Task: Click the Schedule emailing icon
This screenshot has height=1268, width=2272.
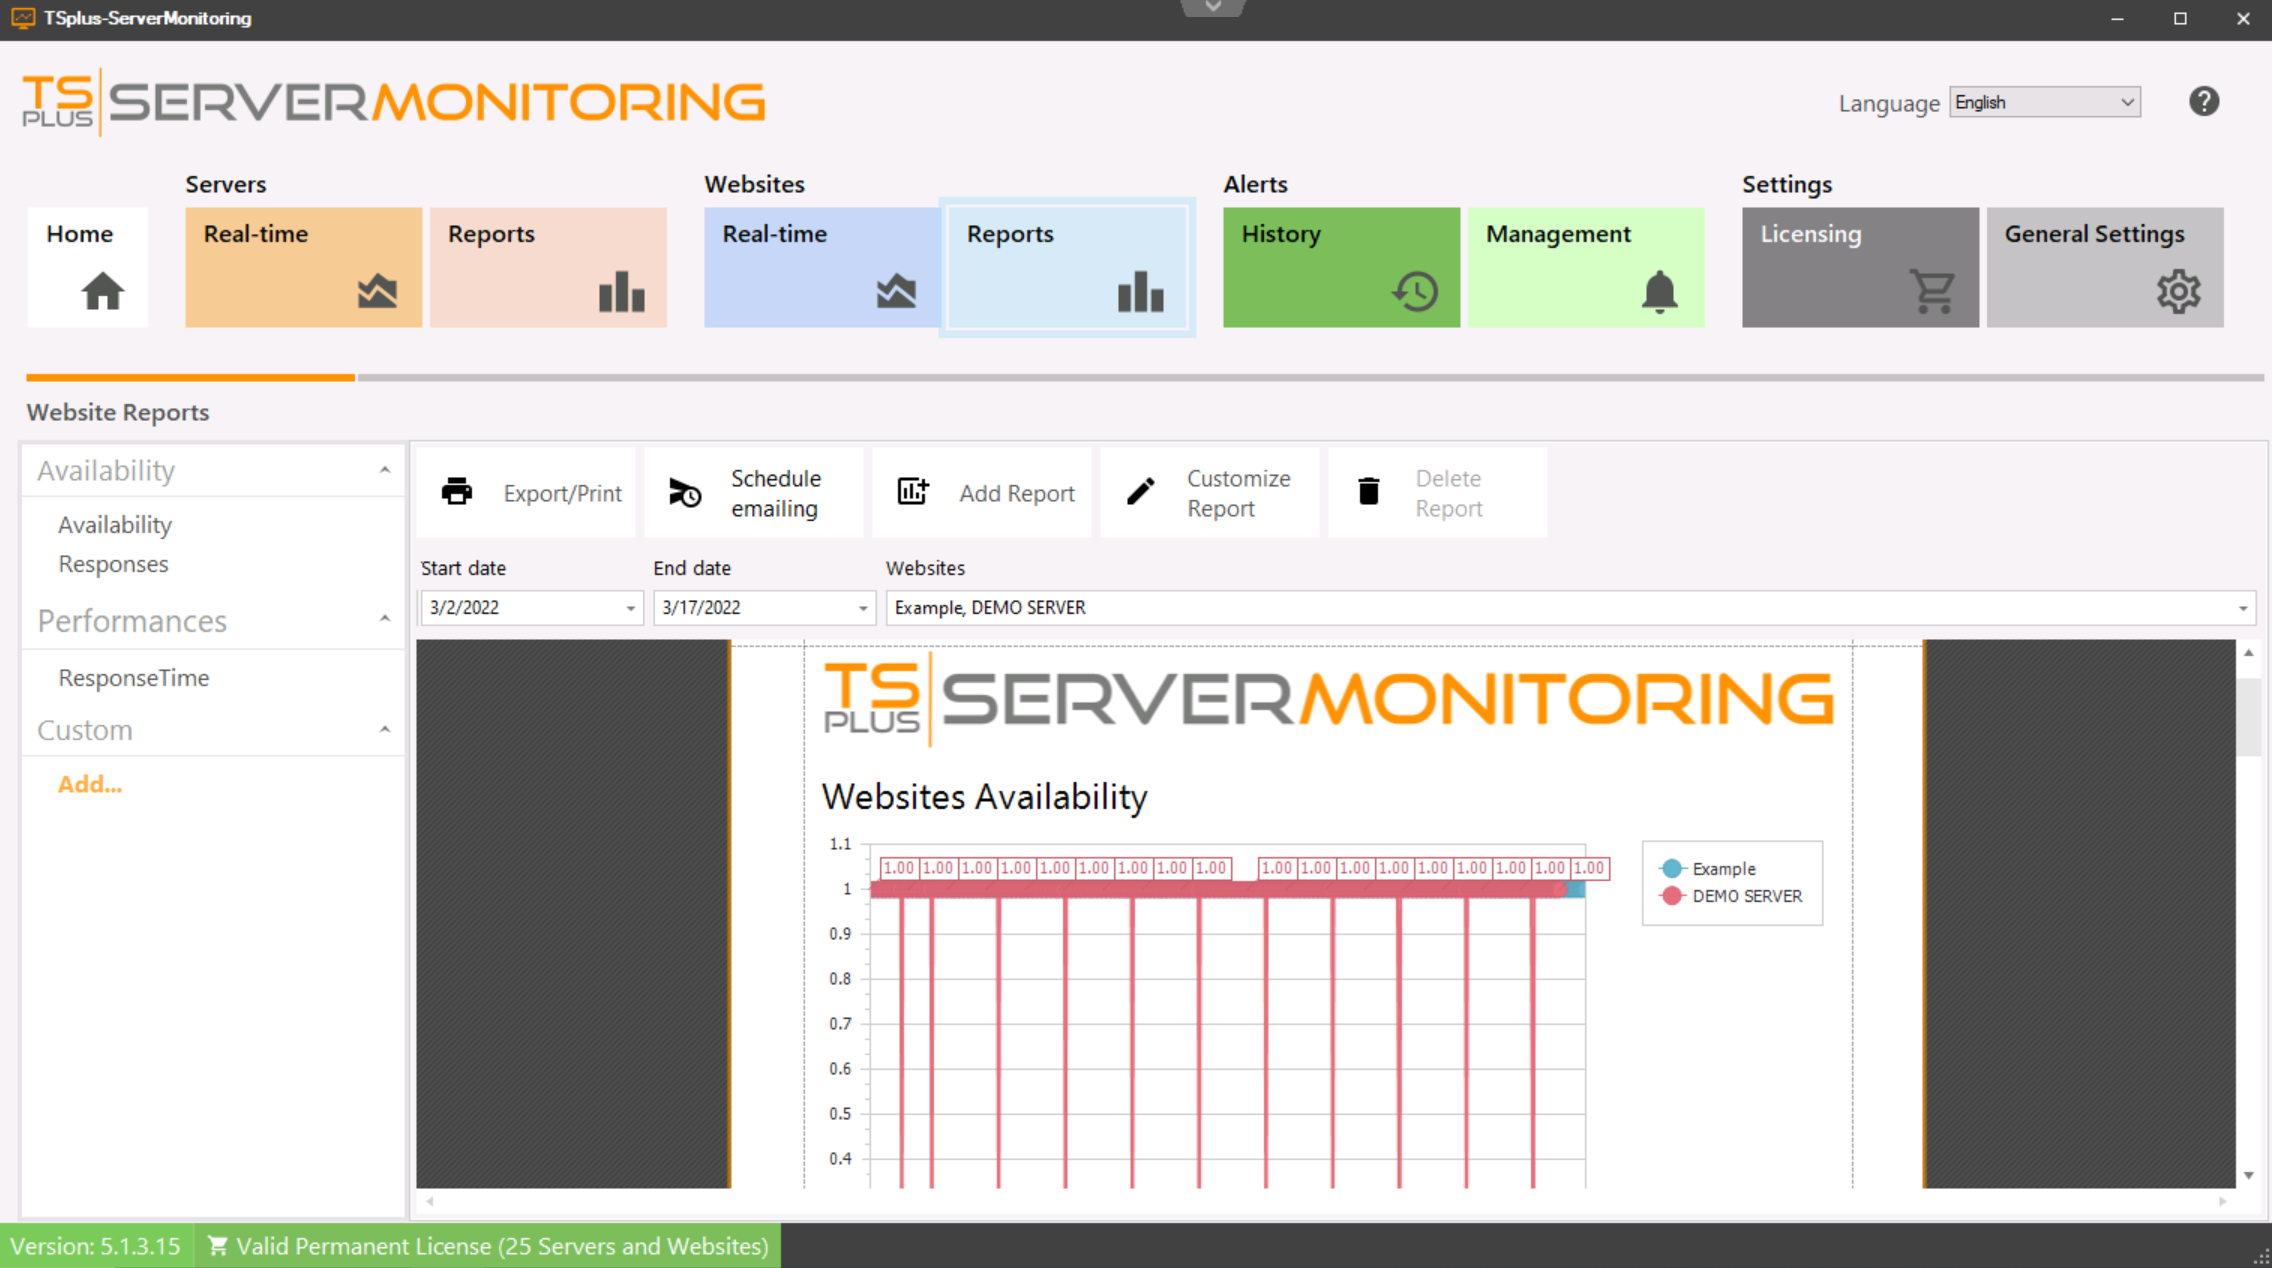Action: 685,492
